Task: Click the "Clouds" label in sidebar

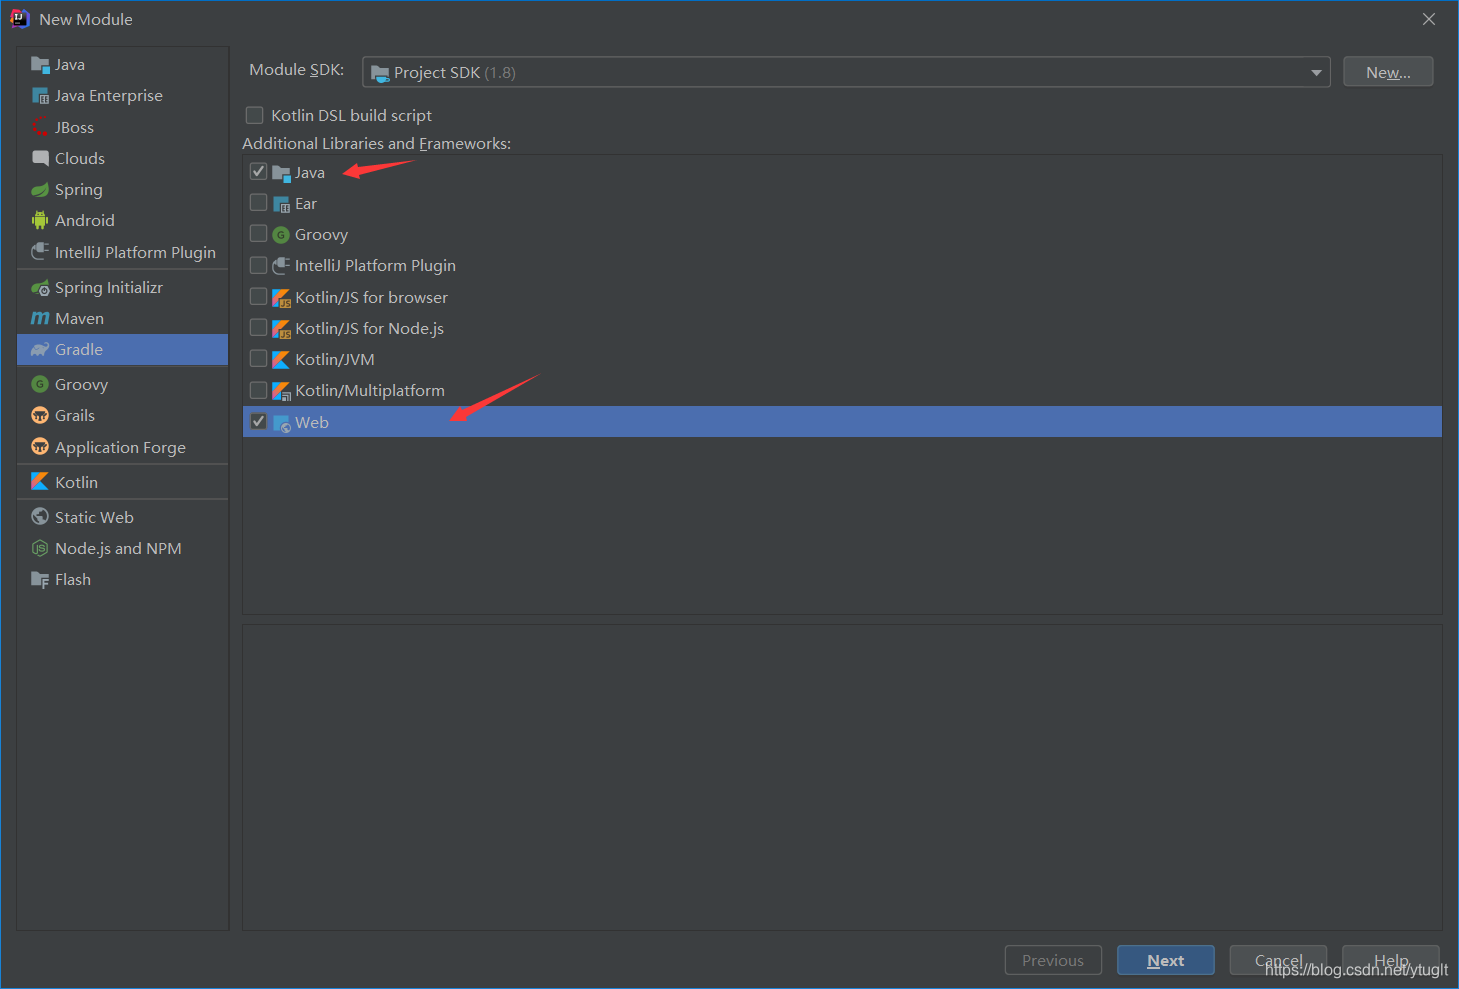Action: coord(80,158)
